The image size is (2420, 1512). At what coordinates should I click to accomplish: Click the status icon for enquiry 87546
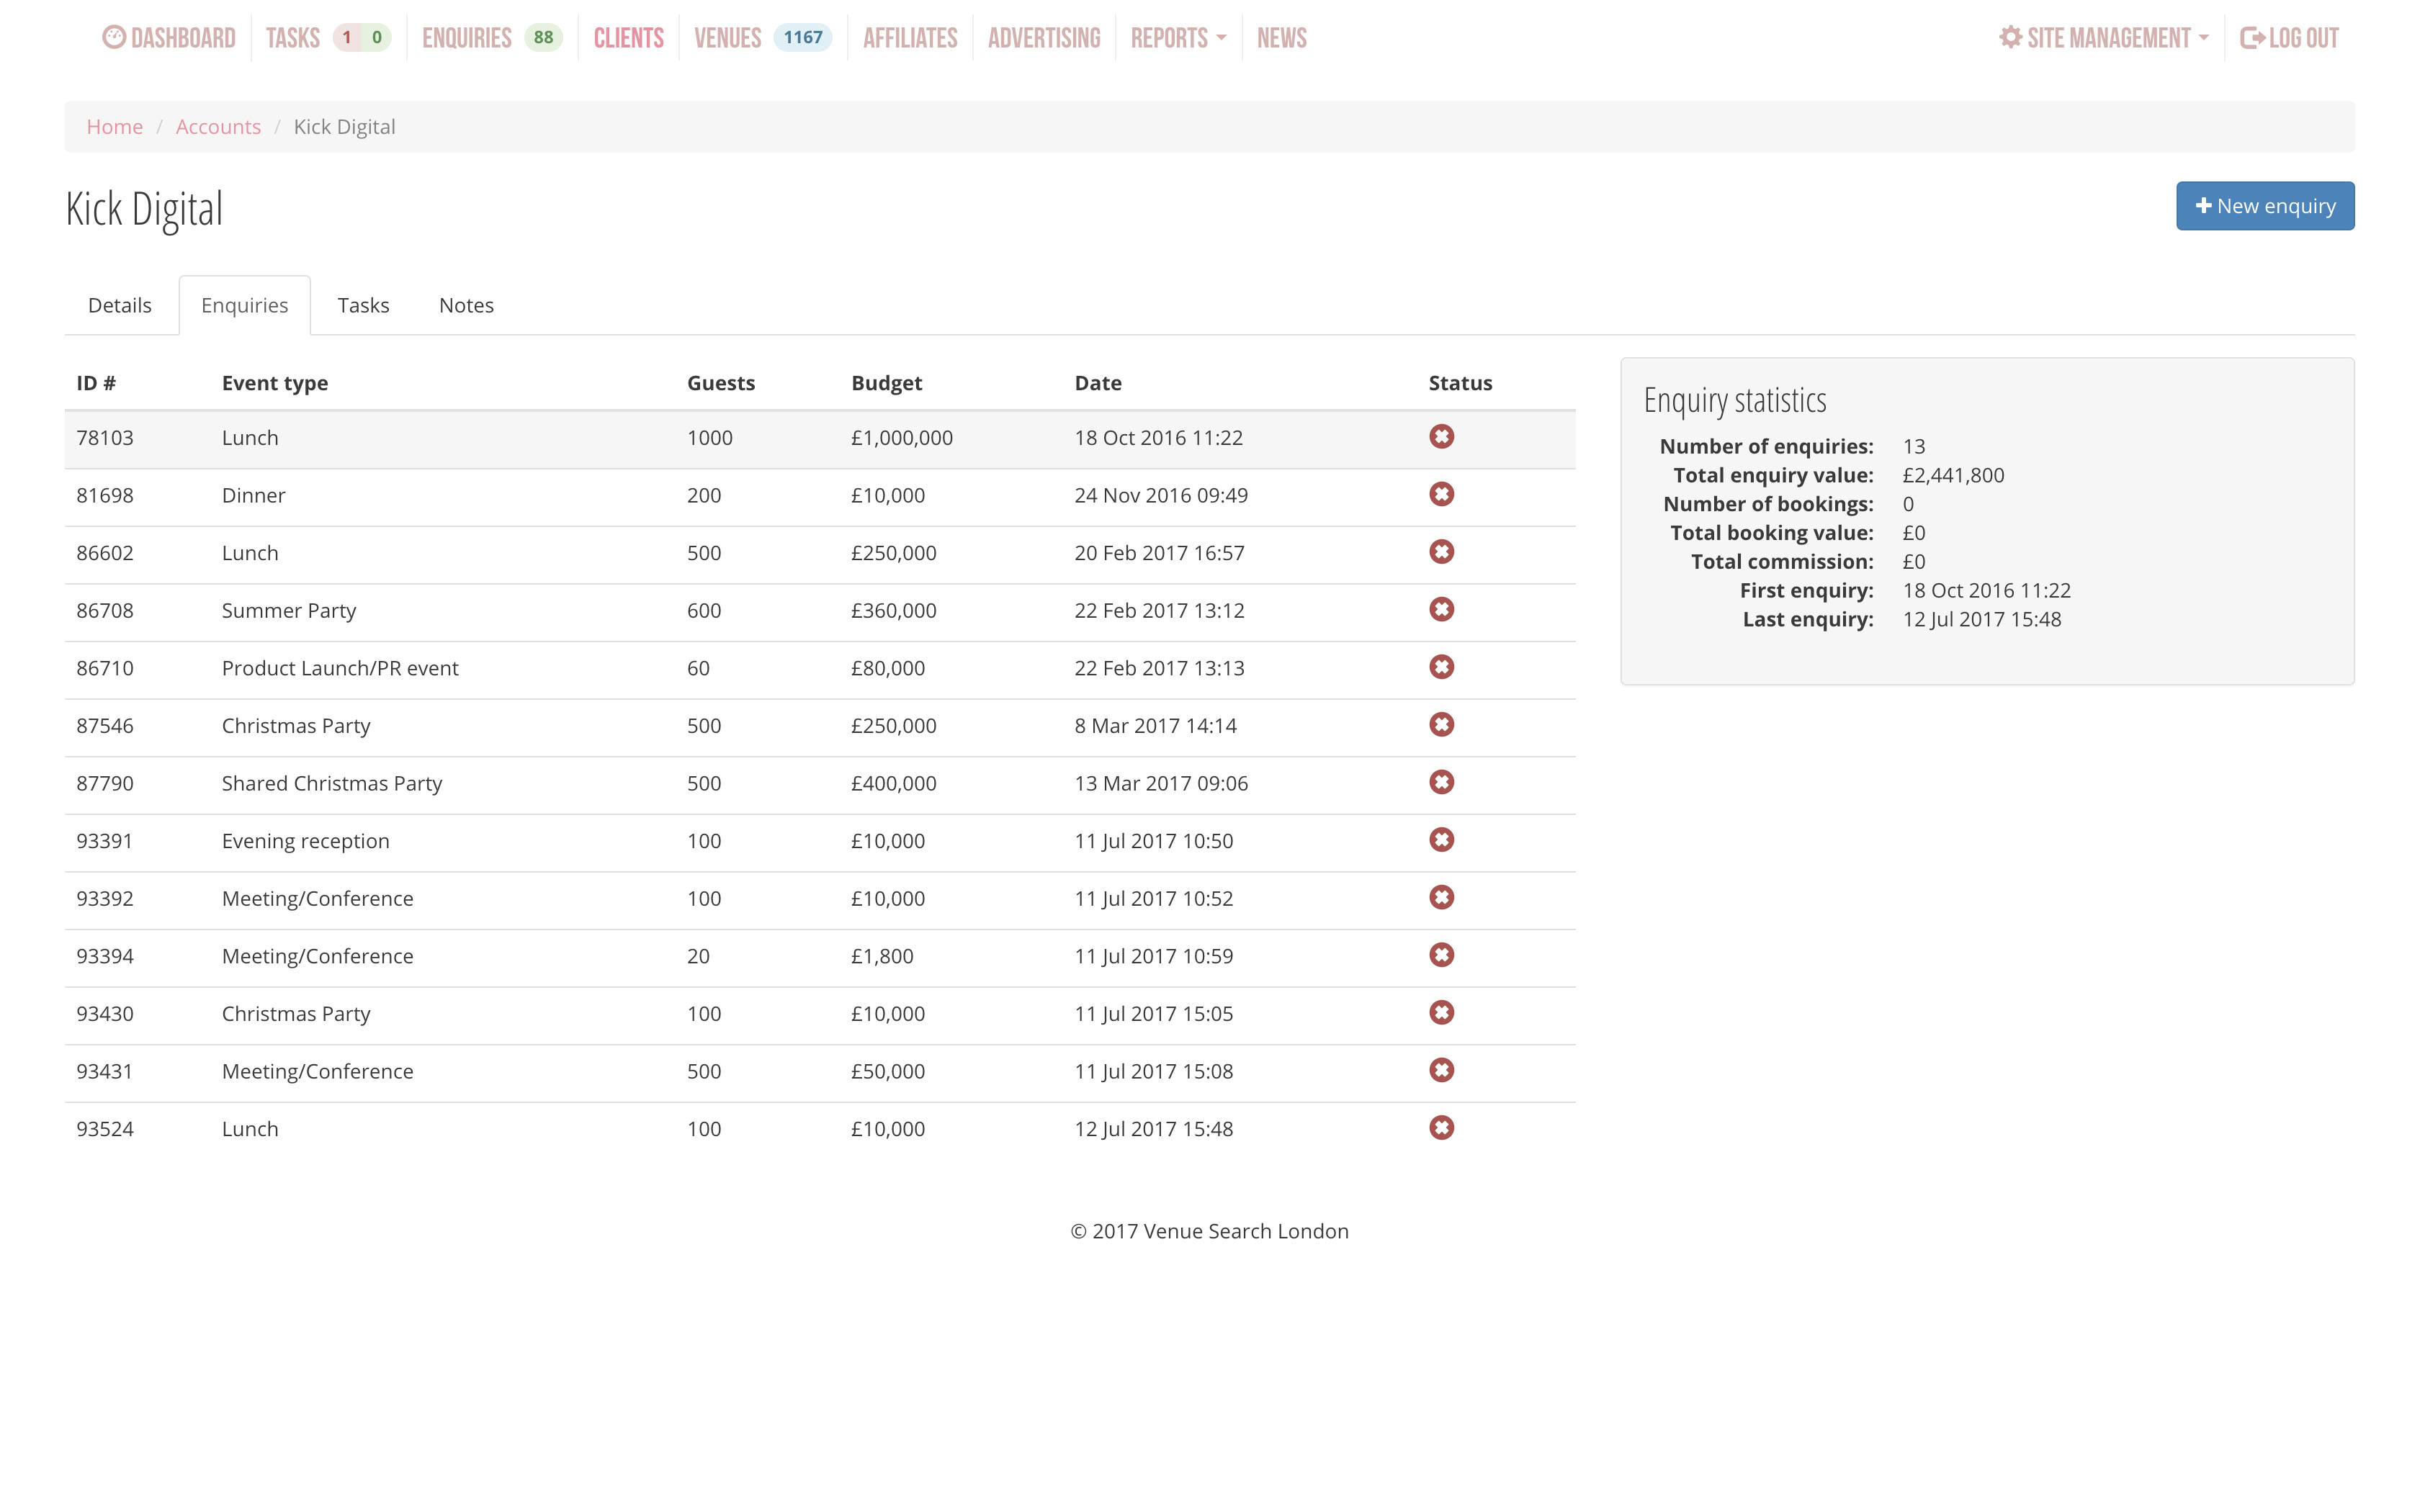[x=1441, y=724]
